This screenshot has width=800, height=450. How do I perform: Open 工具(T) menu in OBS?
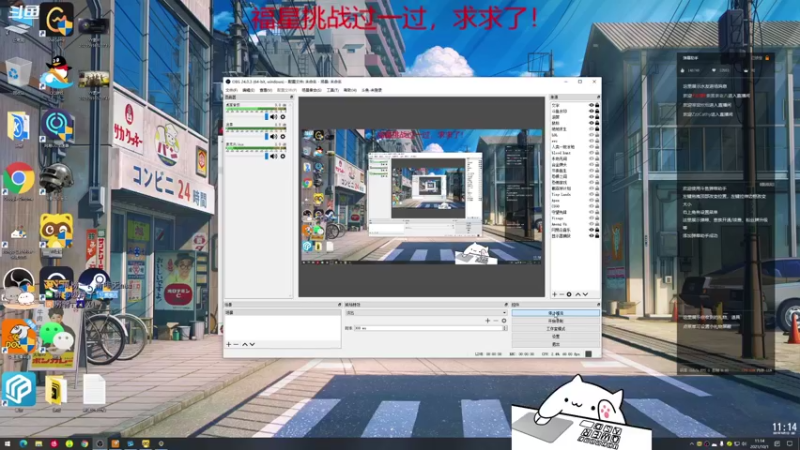pyautogui.click(x=333, y=90)
